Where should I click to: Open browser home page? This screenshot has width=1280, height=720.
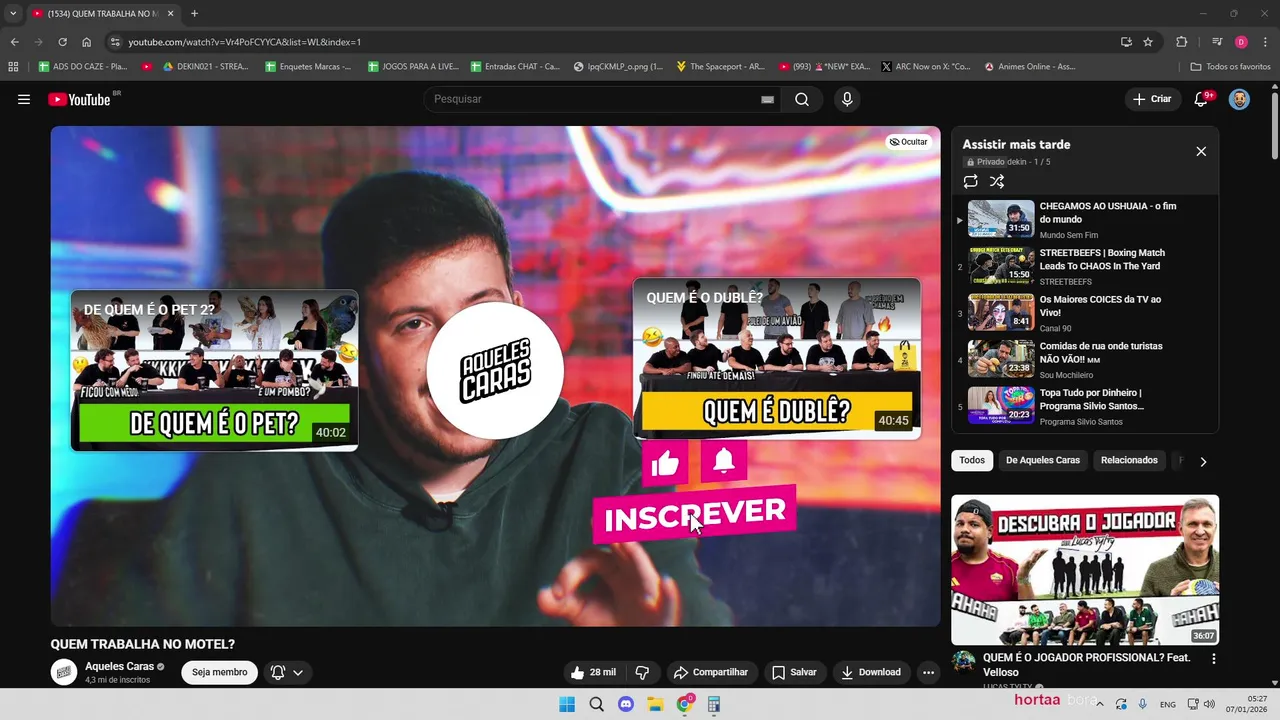87,42
